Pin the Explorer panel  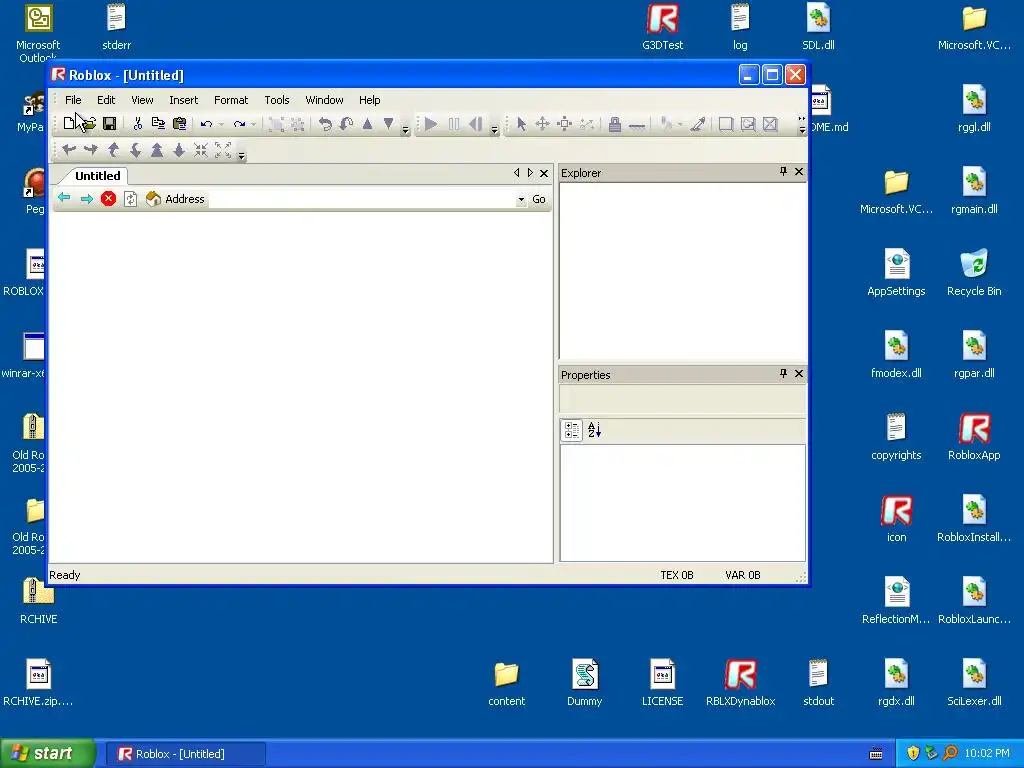(783, 171)
